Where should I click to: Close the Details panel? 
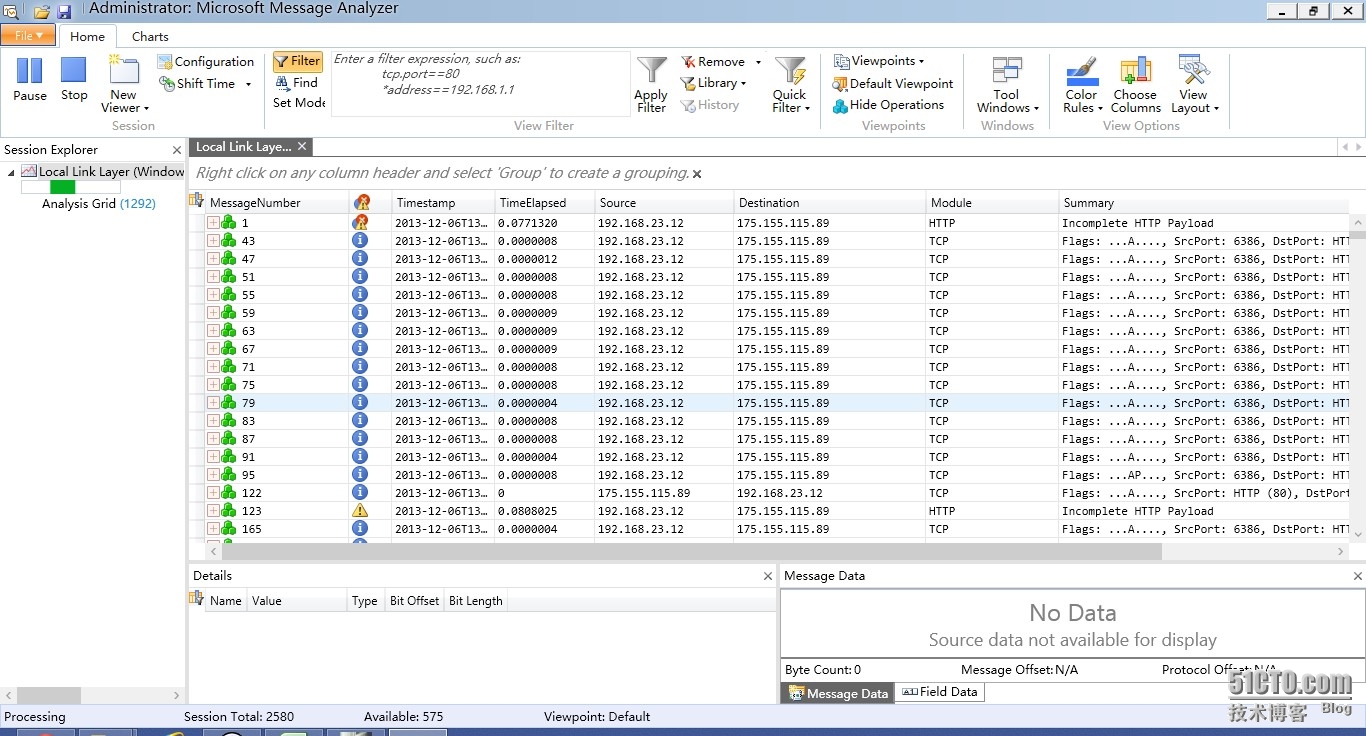[768, 576]
